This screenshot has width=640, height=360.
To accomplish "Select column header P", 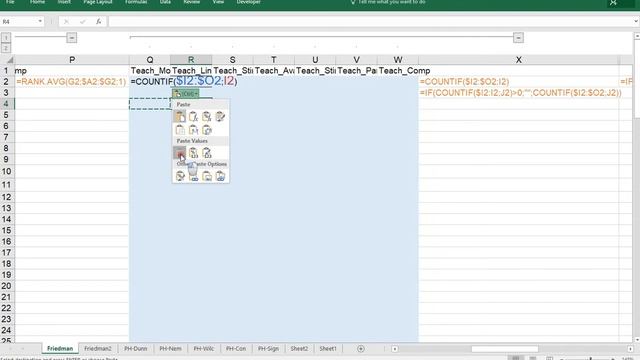I will (x=72, y=60).
